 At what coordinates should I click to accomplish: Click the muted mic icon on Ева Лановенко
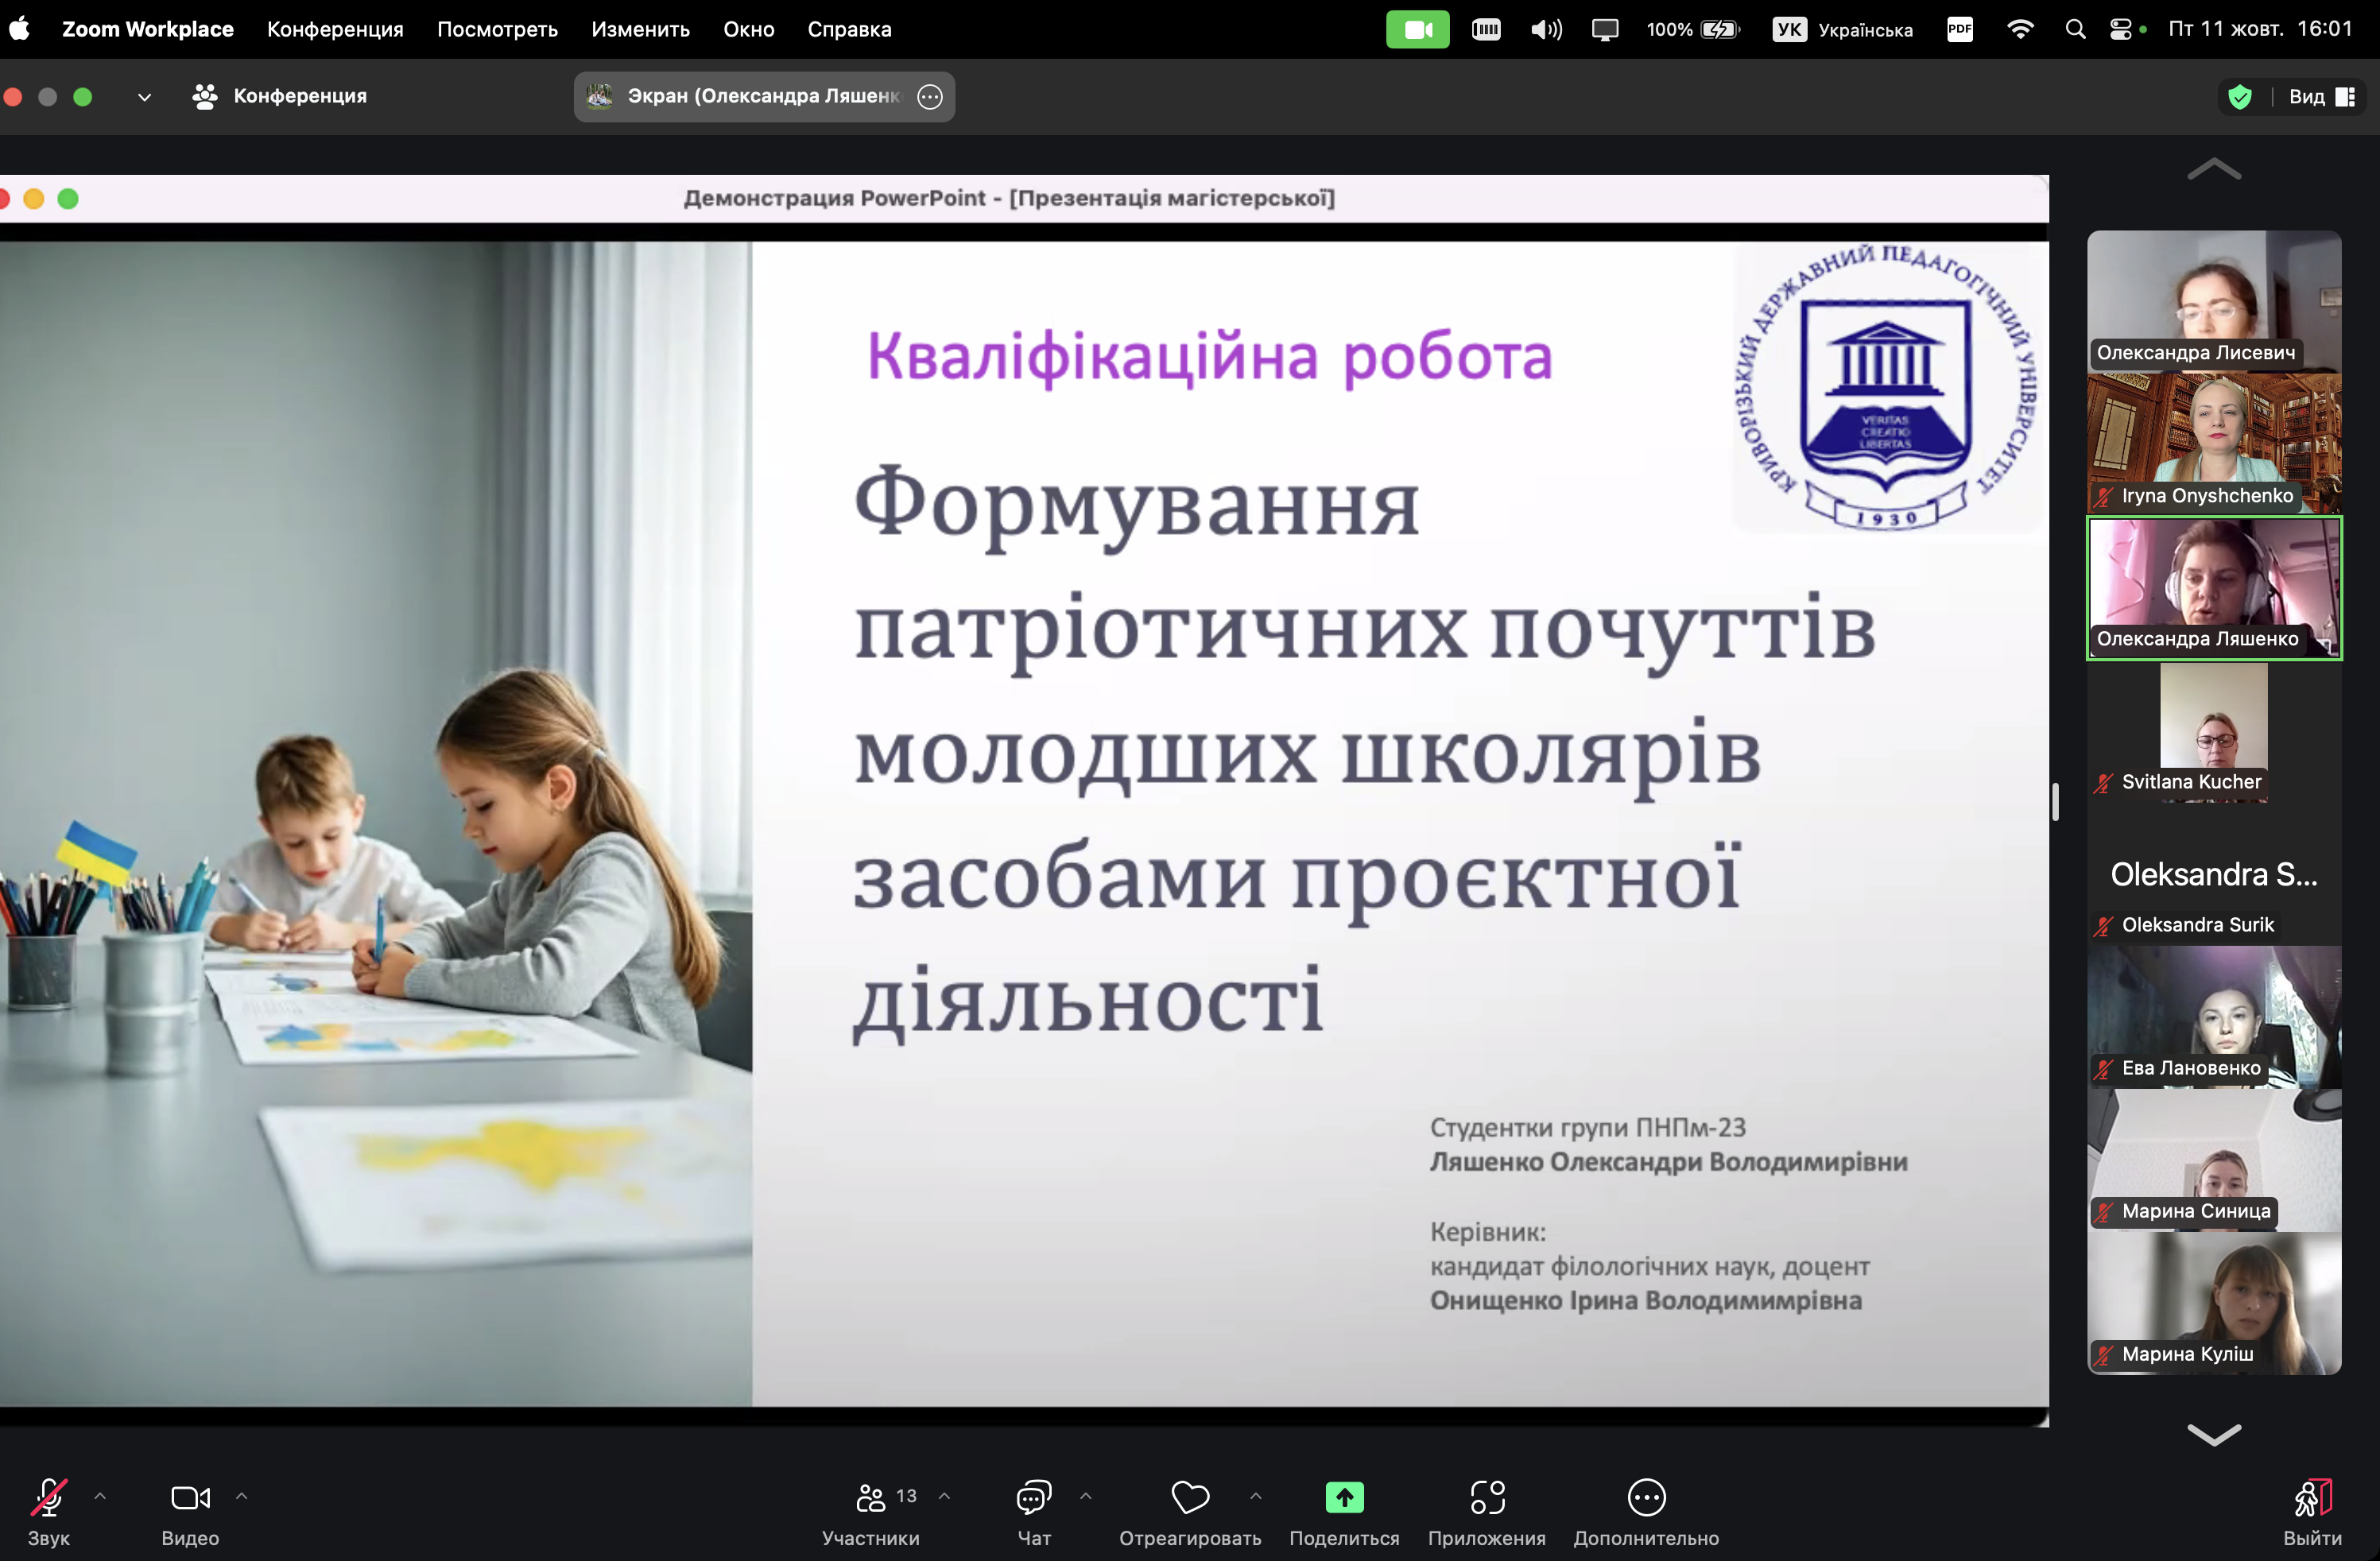[2104, 1069]
